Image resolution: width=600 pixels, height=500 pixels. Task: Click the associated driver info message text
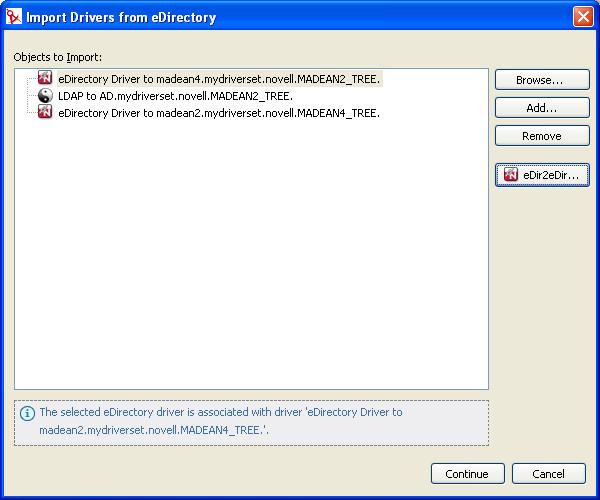[x=221, y=421]
